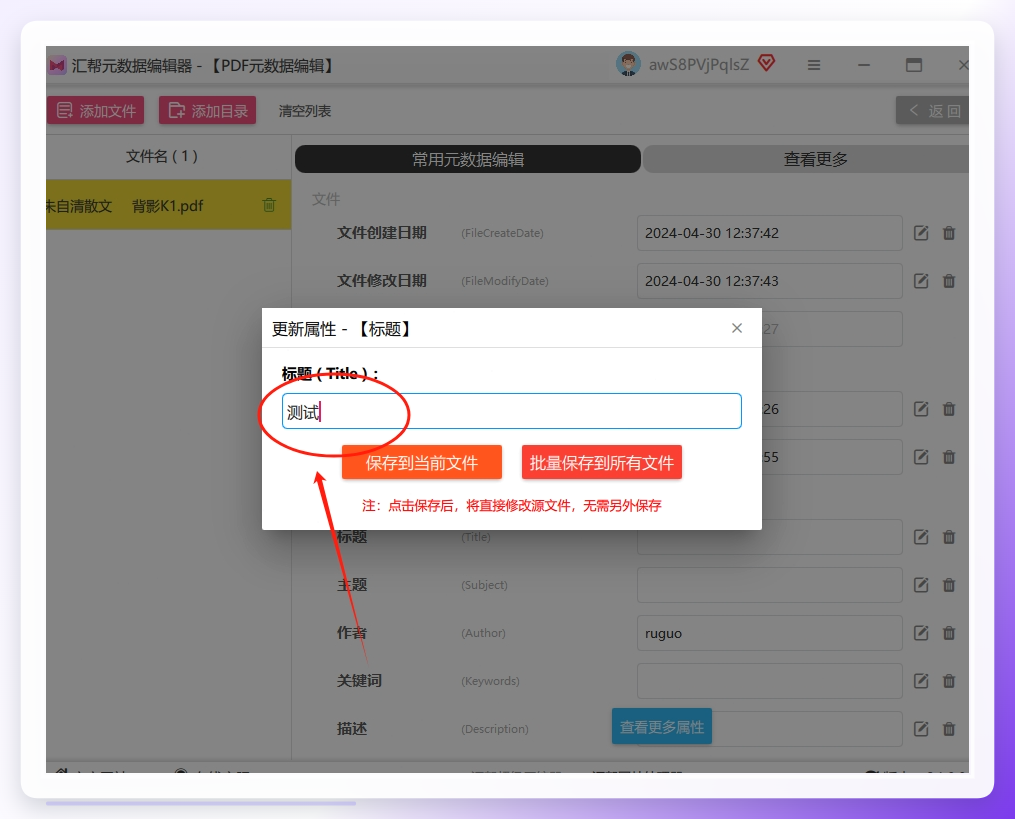Screen dimensions: 1015x819
Task: Edit the 标题 (Title) property
Action: coord(921,537)
